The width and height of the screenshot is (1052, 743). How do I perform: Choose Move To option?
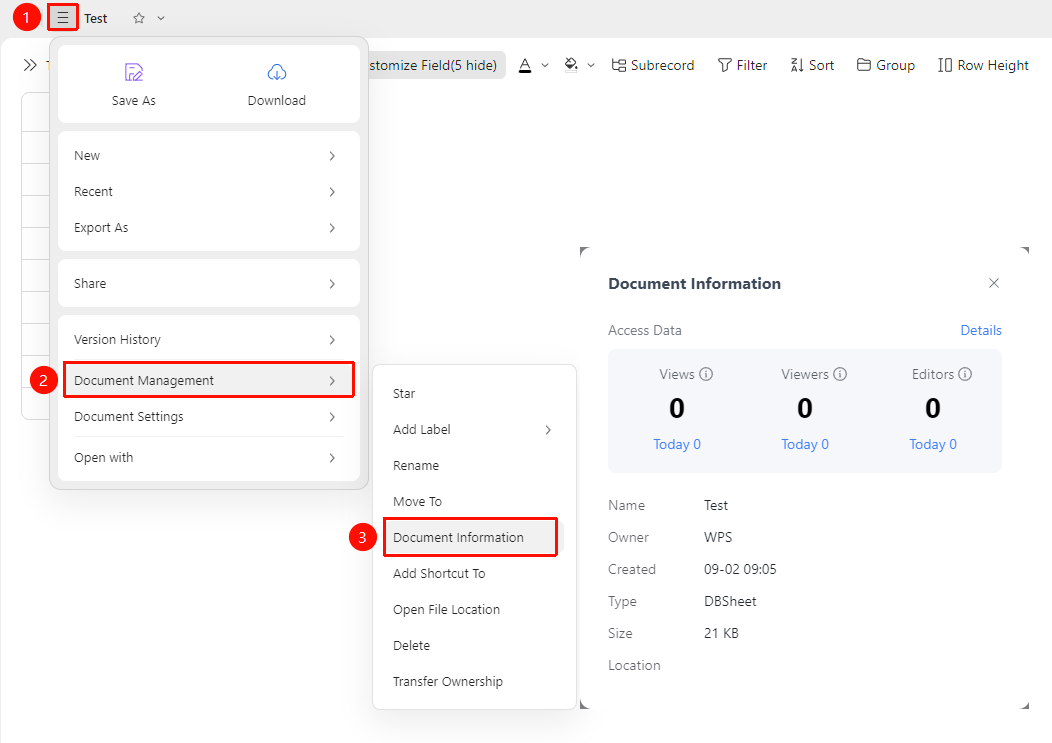474,502
